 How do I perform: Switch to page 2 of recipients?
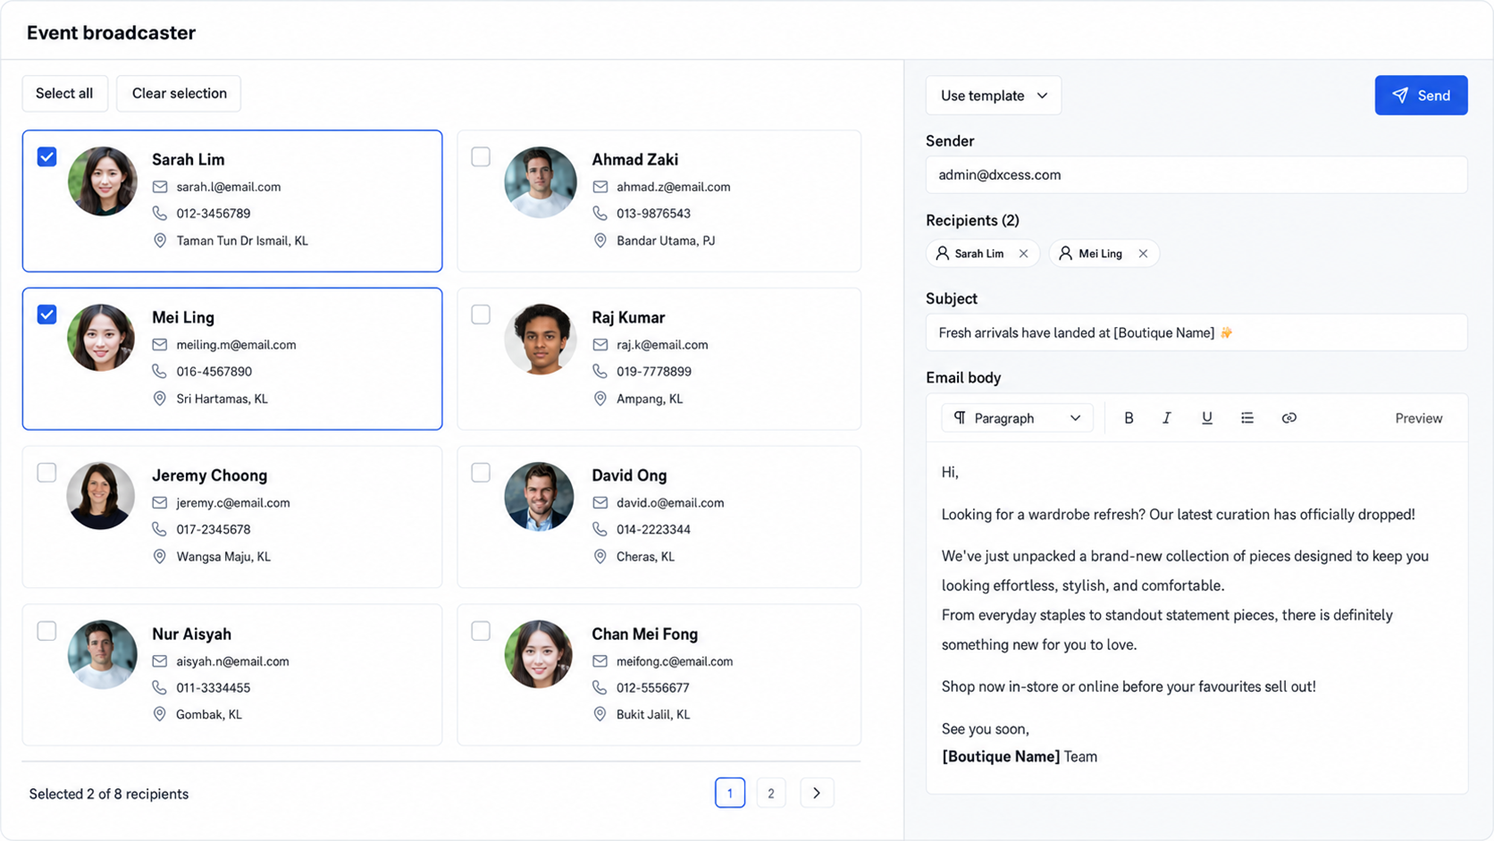point(771,793)
